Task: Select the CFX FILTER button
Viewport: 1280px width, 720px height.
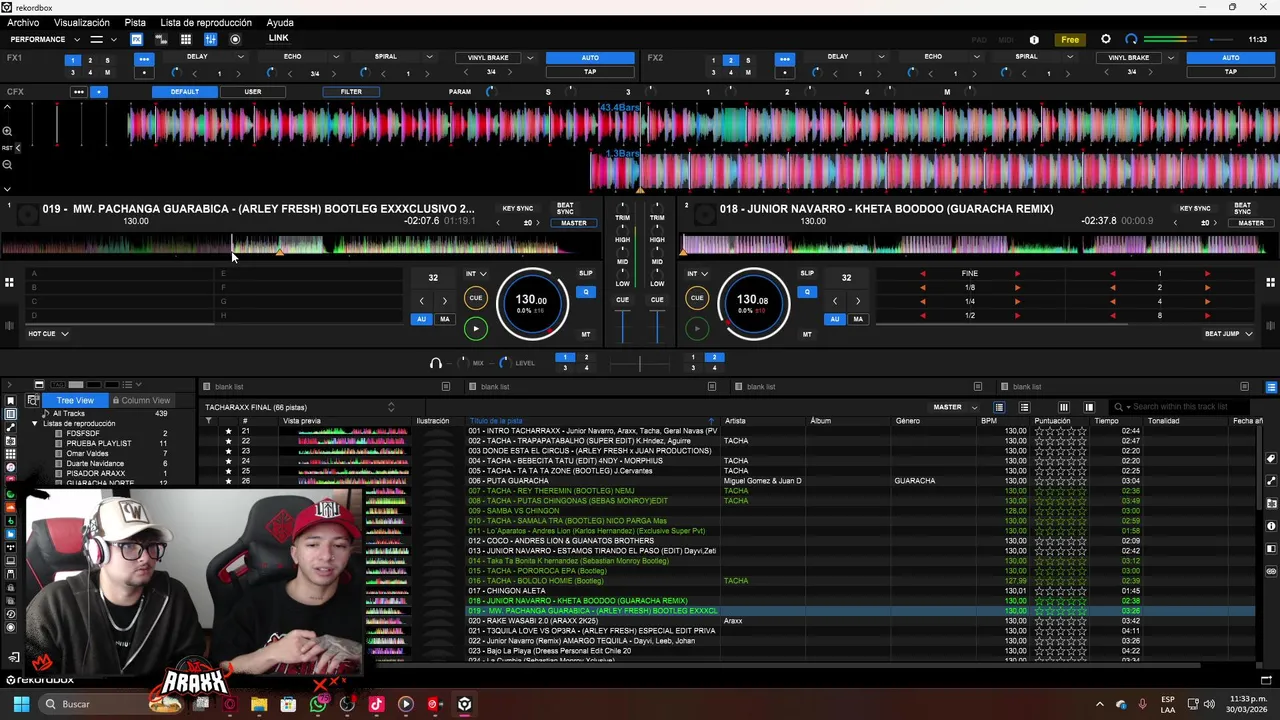Action: tap(351, 92)
